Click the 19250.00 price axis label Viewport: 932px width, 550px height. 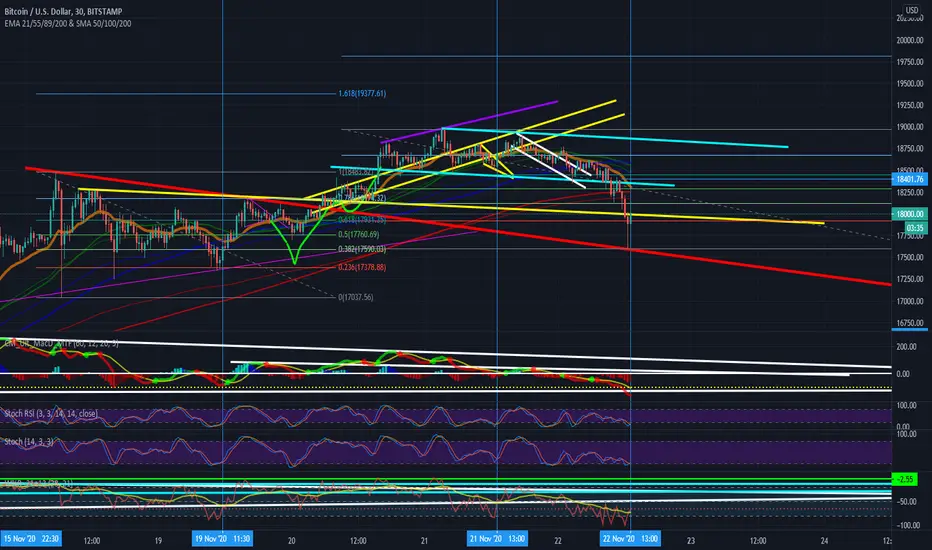(x=910, y=105)
